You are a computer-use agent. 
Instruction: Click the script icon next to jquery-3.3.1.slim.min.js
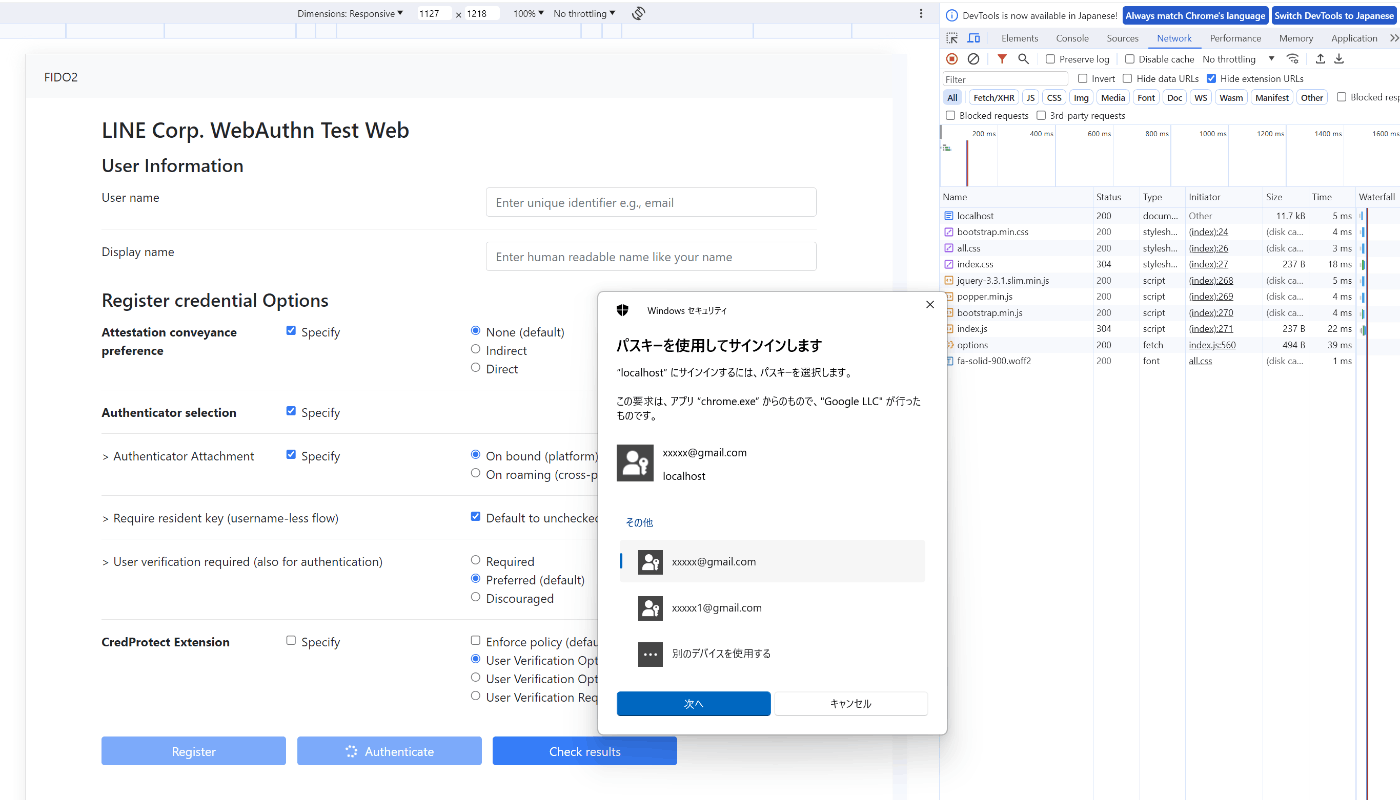coord(949,281)
